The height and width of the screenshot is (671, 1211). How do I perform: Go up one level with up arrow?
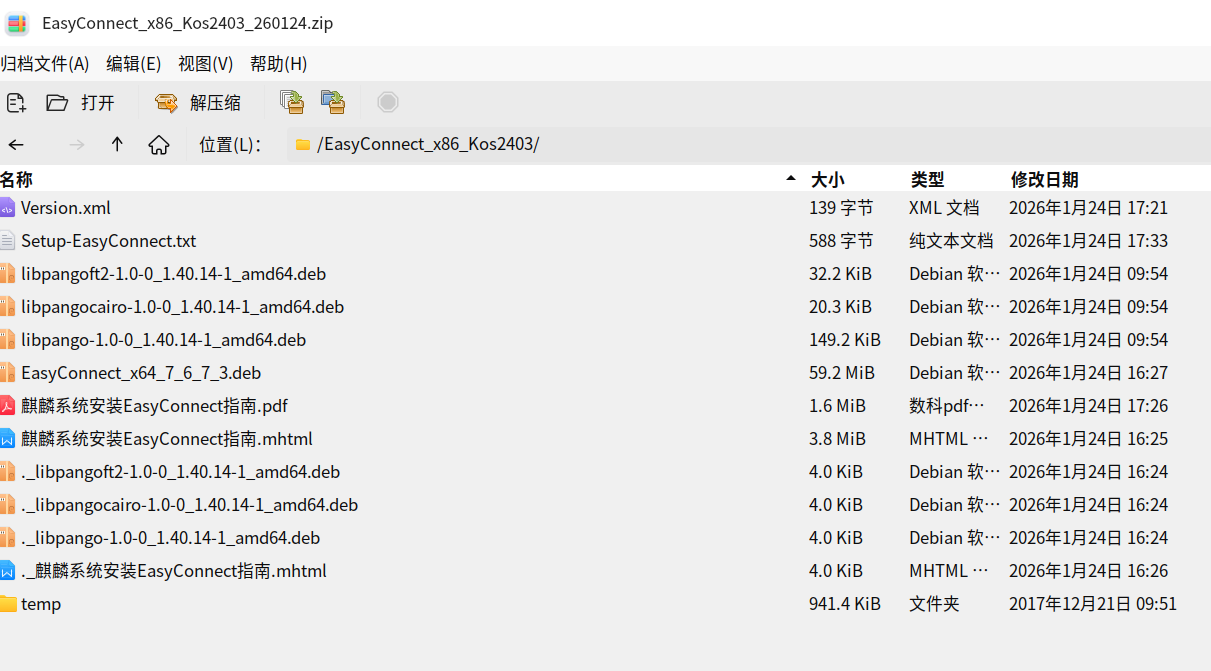click(x=117, y=145)
